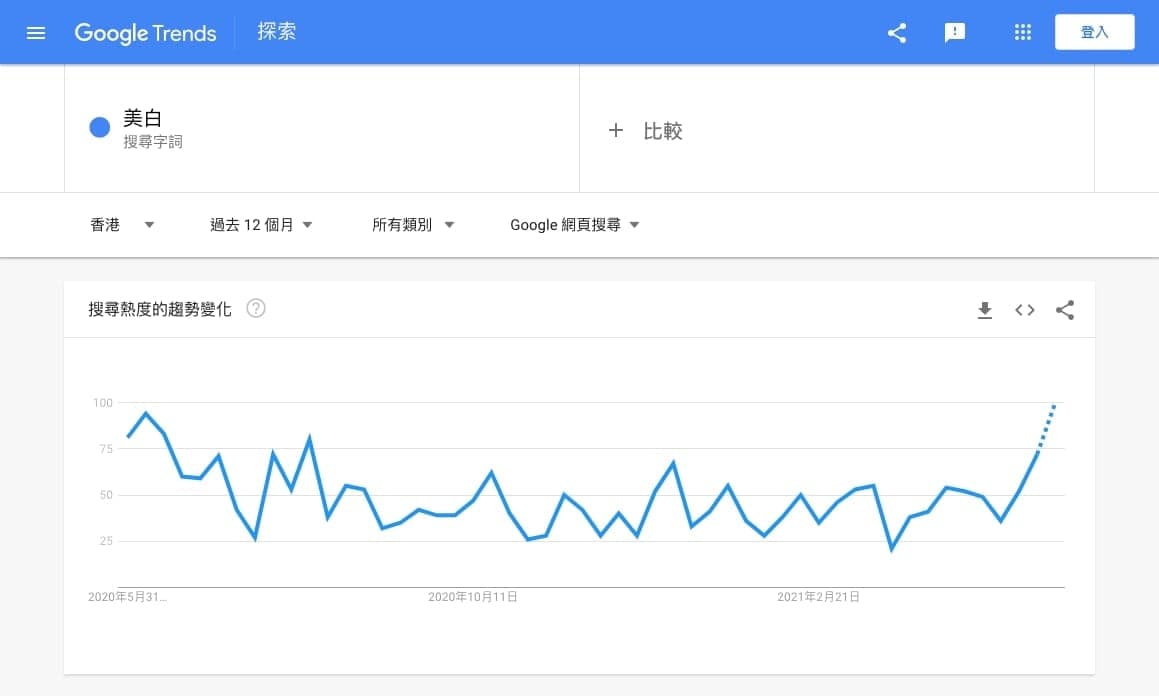
Task: Open the send feedback icon
Action: [x=954, y=33]
